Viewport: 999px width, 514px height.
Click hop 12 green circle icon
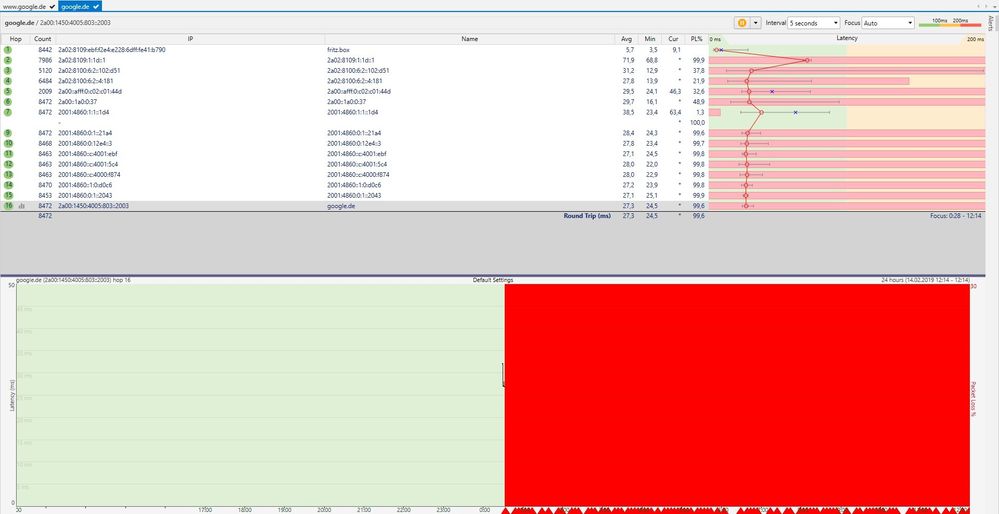(8, 164)
